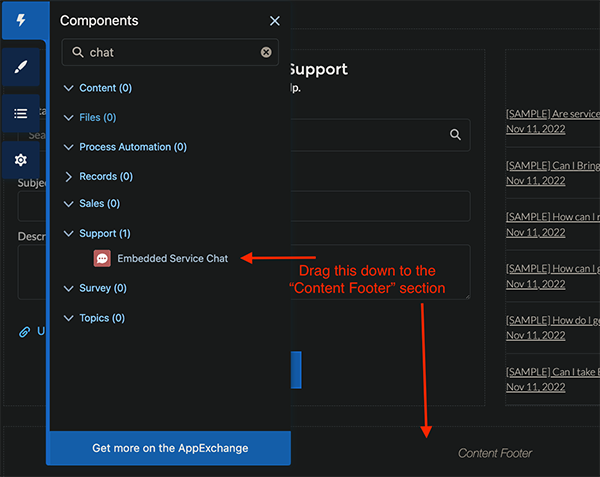This screenshot has width=600, height=477.
Task: Click Nov 11, 2022 under Are service
Action: (536, 129)
